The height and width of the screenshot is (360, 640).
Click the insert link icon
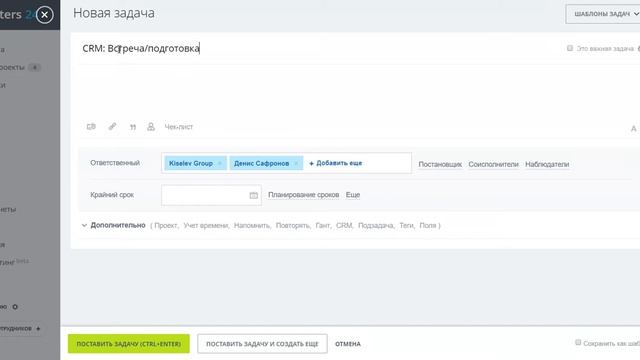[x=112, y=127]
